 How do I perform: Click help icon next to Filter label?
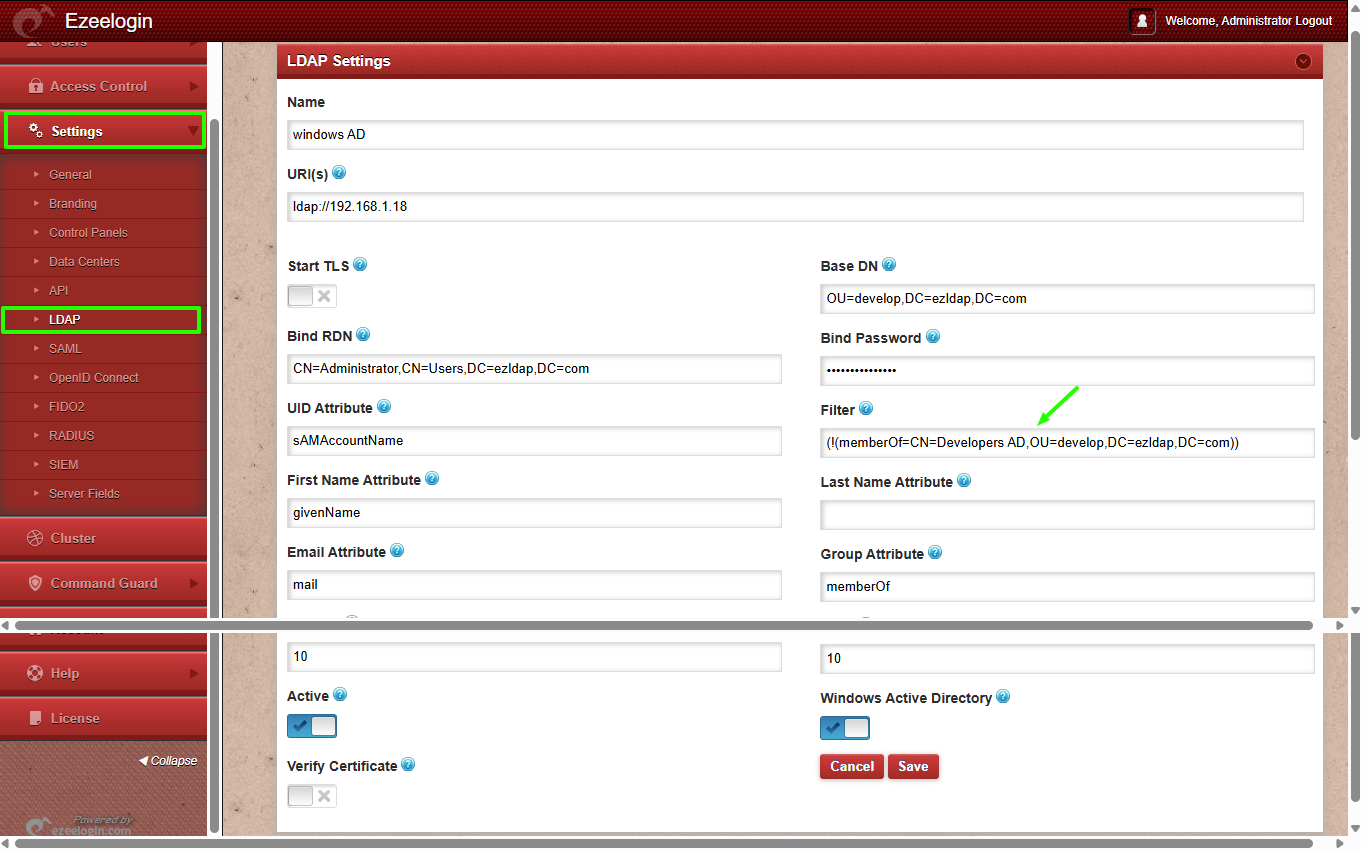coord(866,409)
